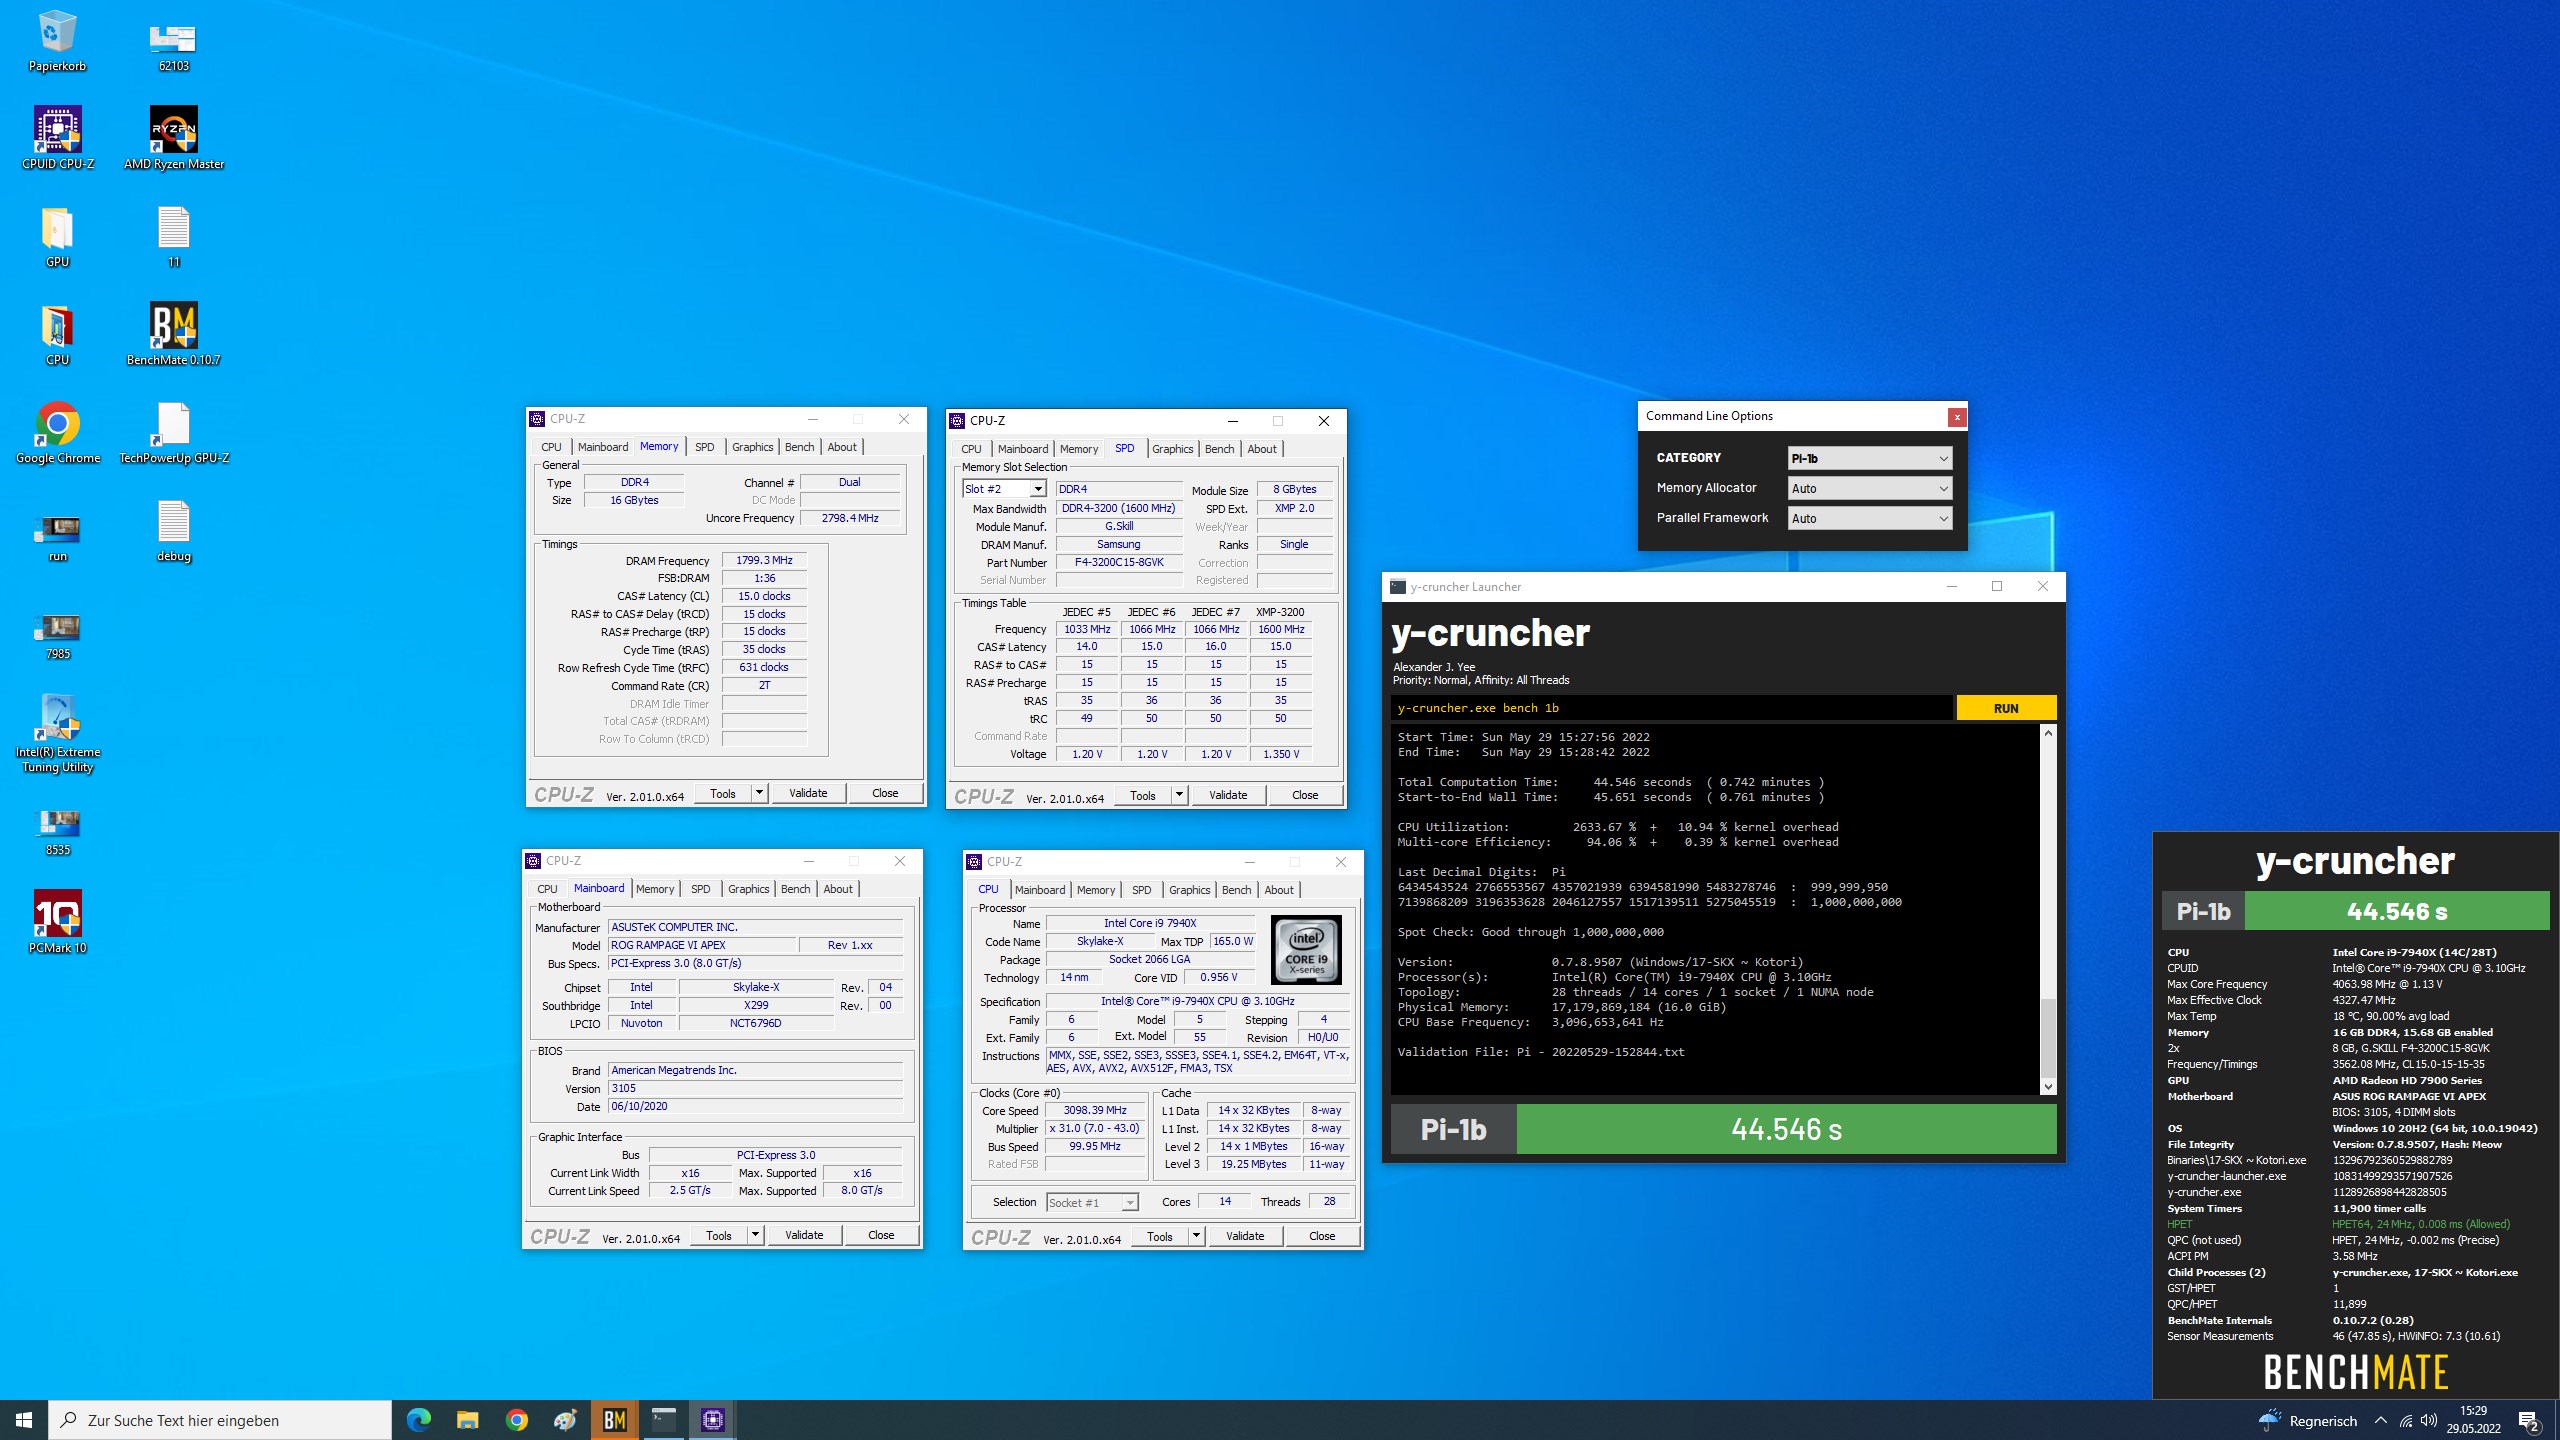Open the 8535 desktop image file

coord(57,830)
